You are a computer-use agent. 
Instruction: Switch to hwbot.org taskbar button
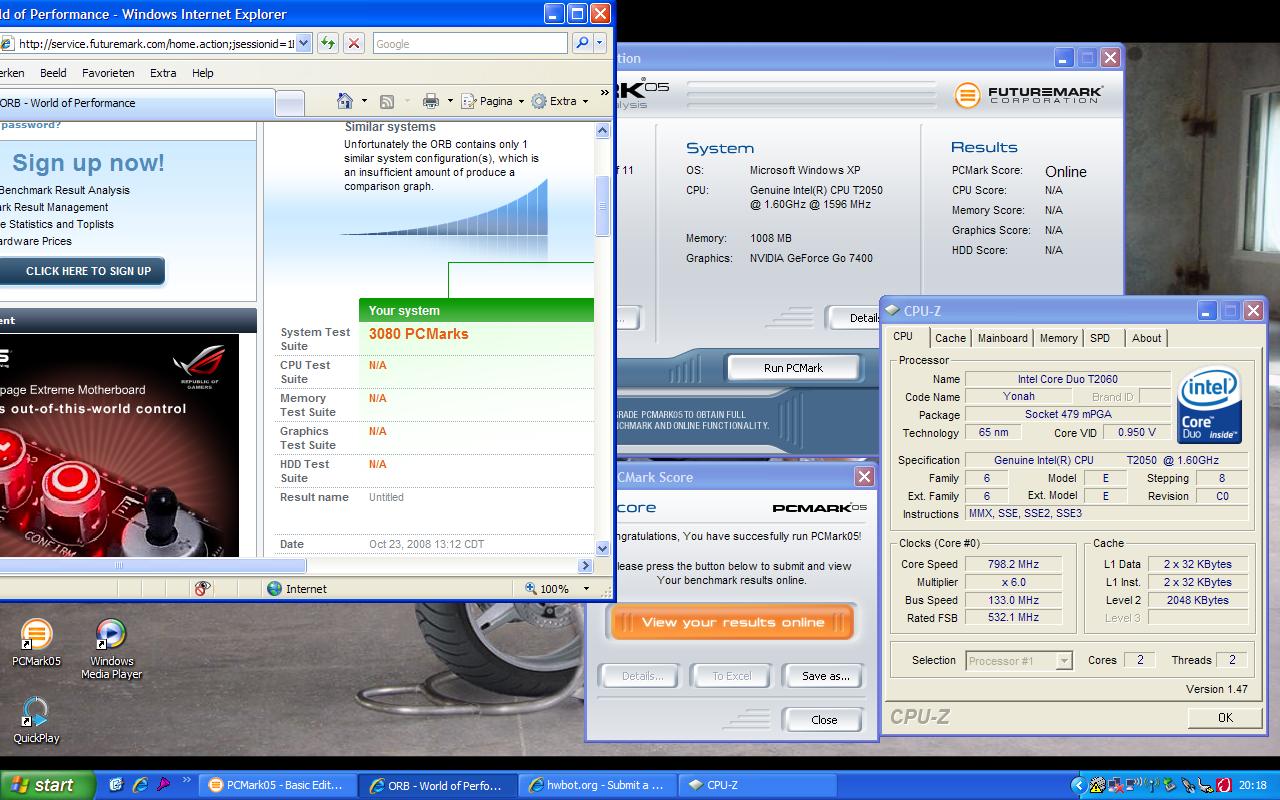(x=597, y=785)
